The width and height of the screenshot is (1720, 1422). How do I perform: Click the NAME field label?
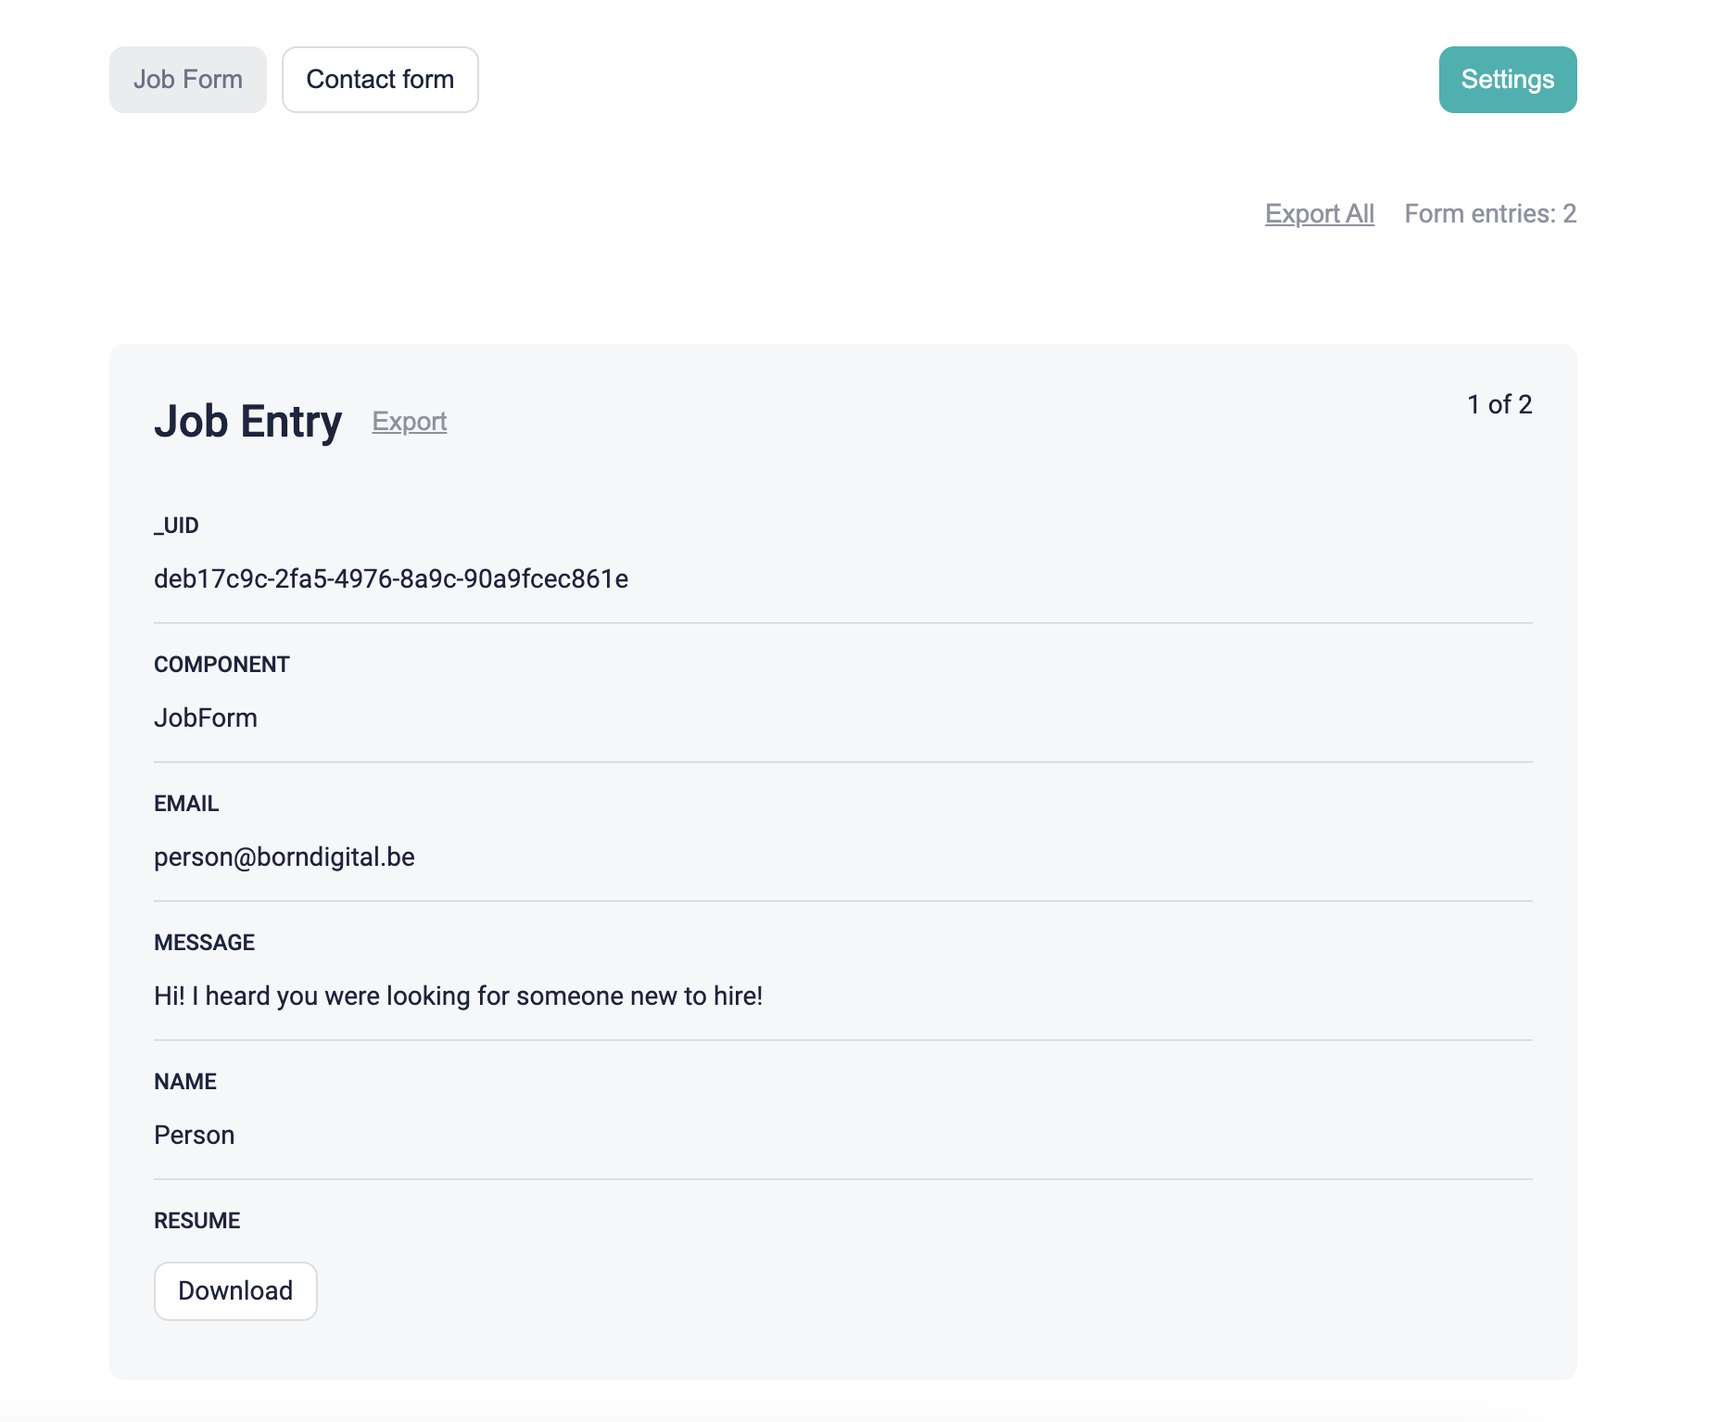click(x=185, y=1082)
